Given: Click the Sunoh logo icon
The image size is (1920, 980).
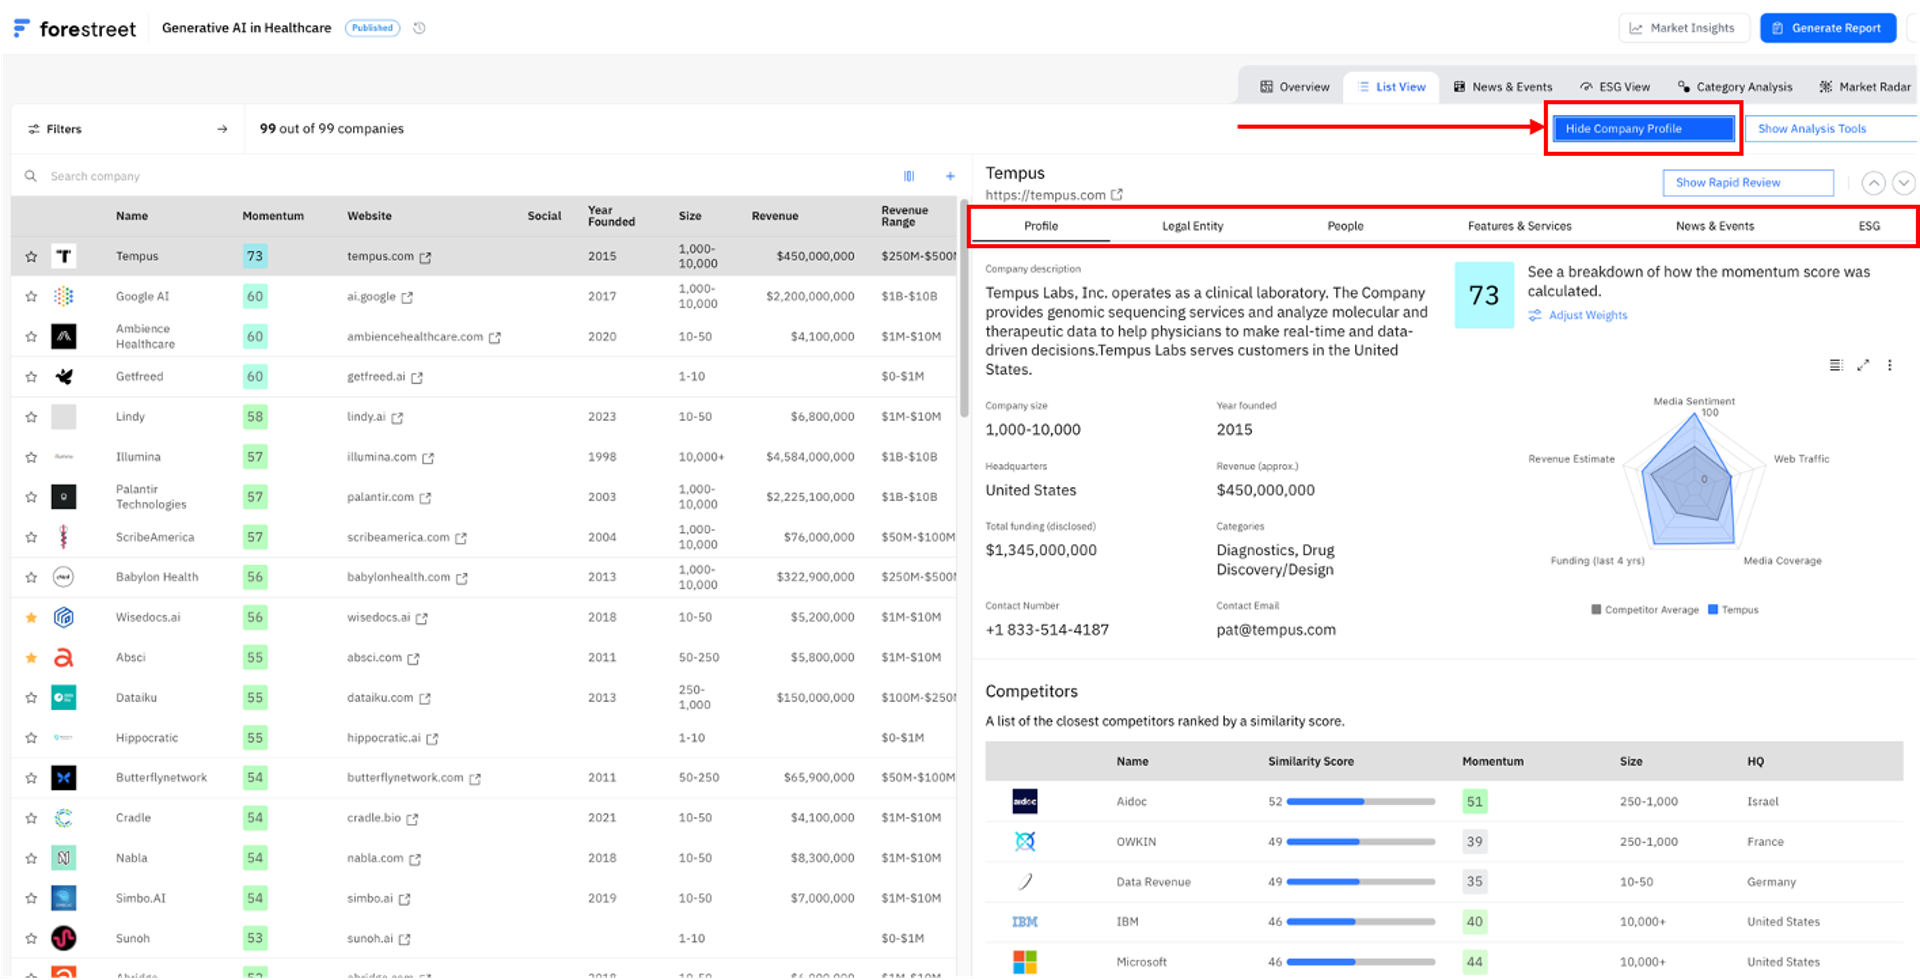Looking at the screenshot, I should point(64,938).
